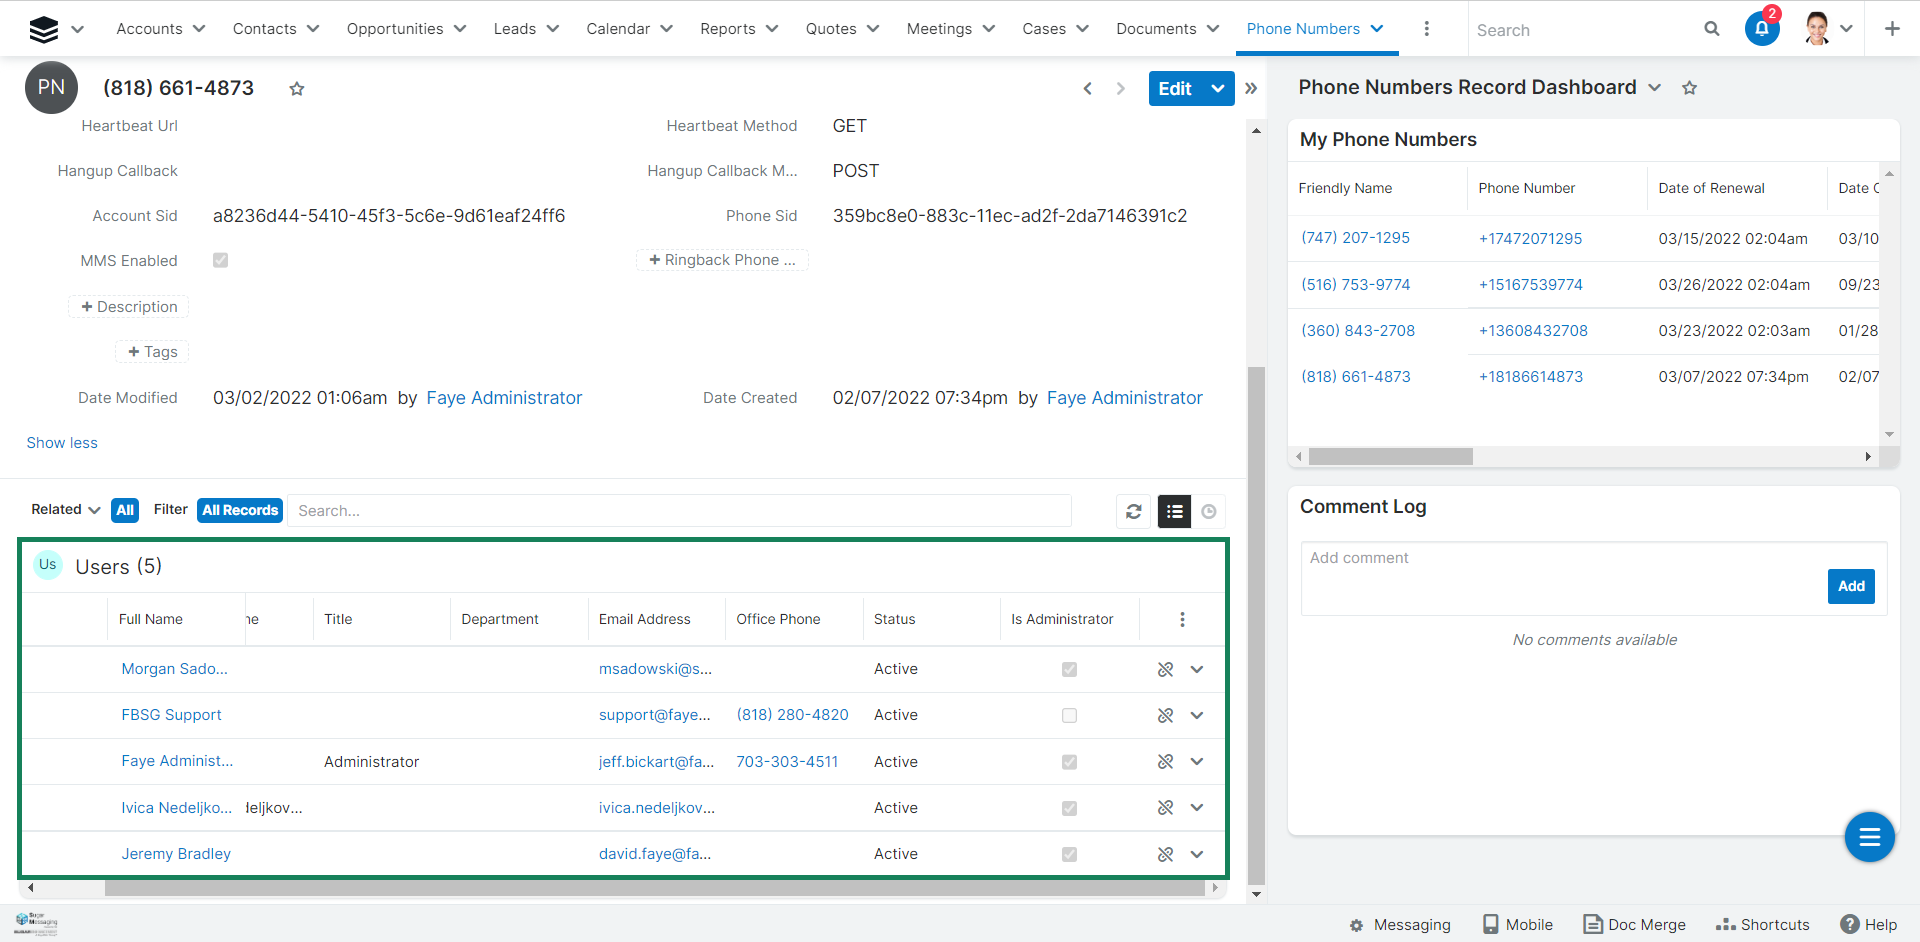Toggle the MMS Enabled checkbox
The width and height of the screenshot is (1920, 942).
(x=221, y=261)
